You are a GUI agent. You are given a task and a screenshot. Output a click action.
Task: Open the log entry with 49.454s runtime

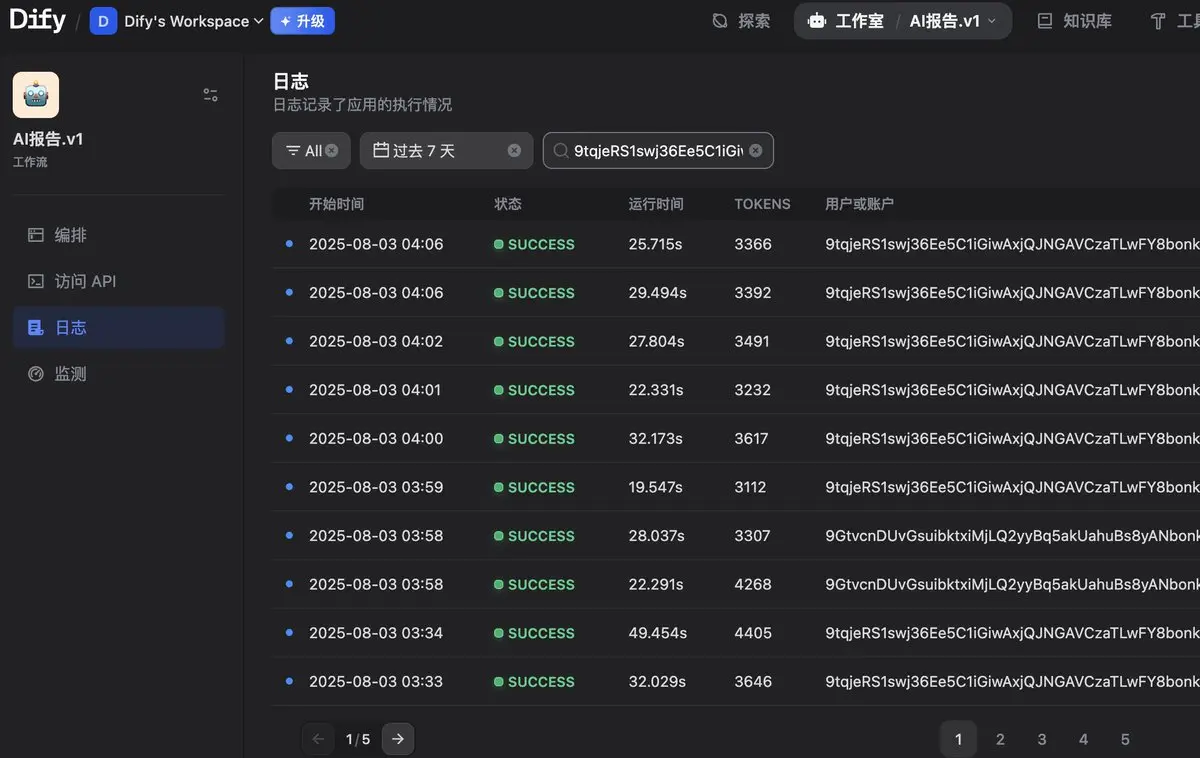click(736, 633)
